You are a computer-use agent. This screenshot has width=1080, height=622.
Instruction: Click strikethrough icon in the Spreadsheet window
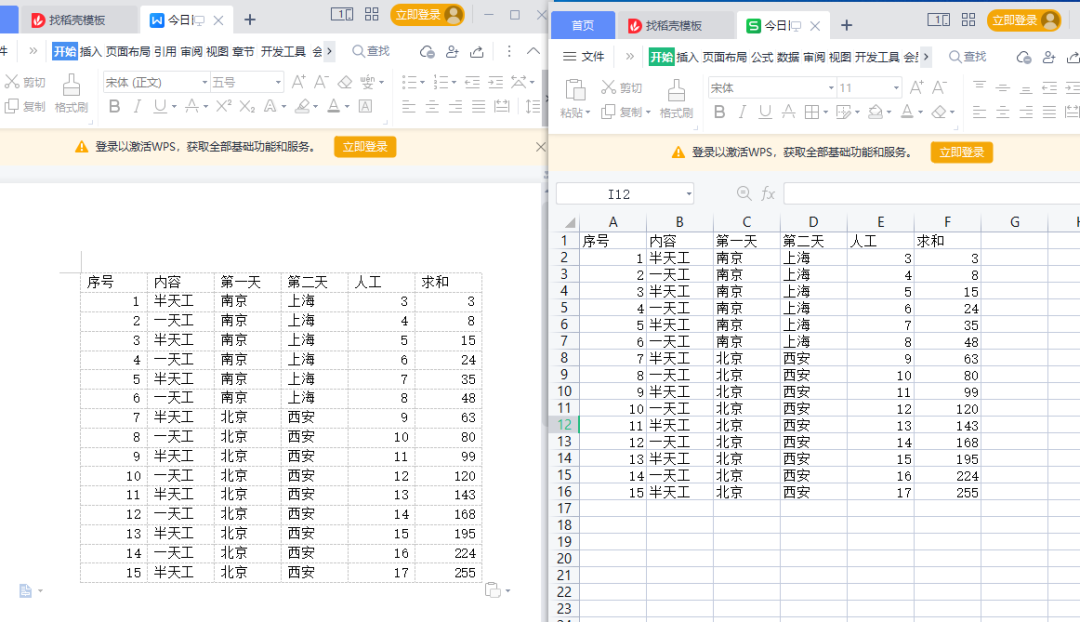click(788, 112)
